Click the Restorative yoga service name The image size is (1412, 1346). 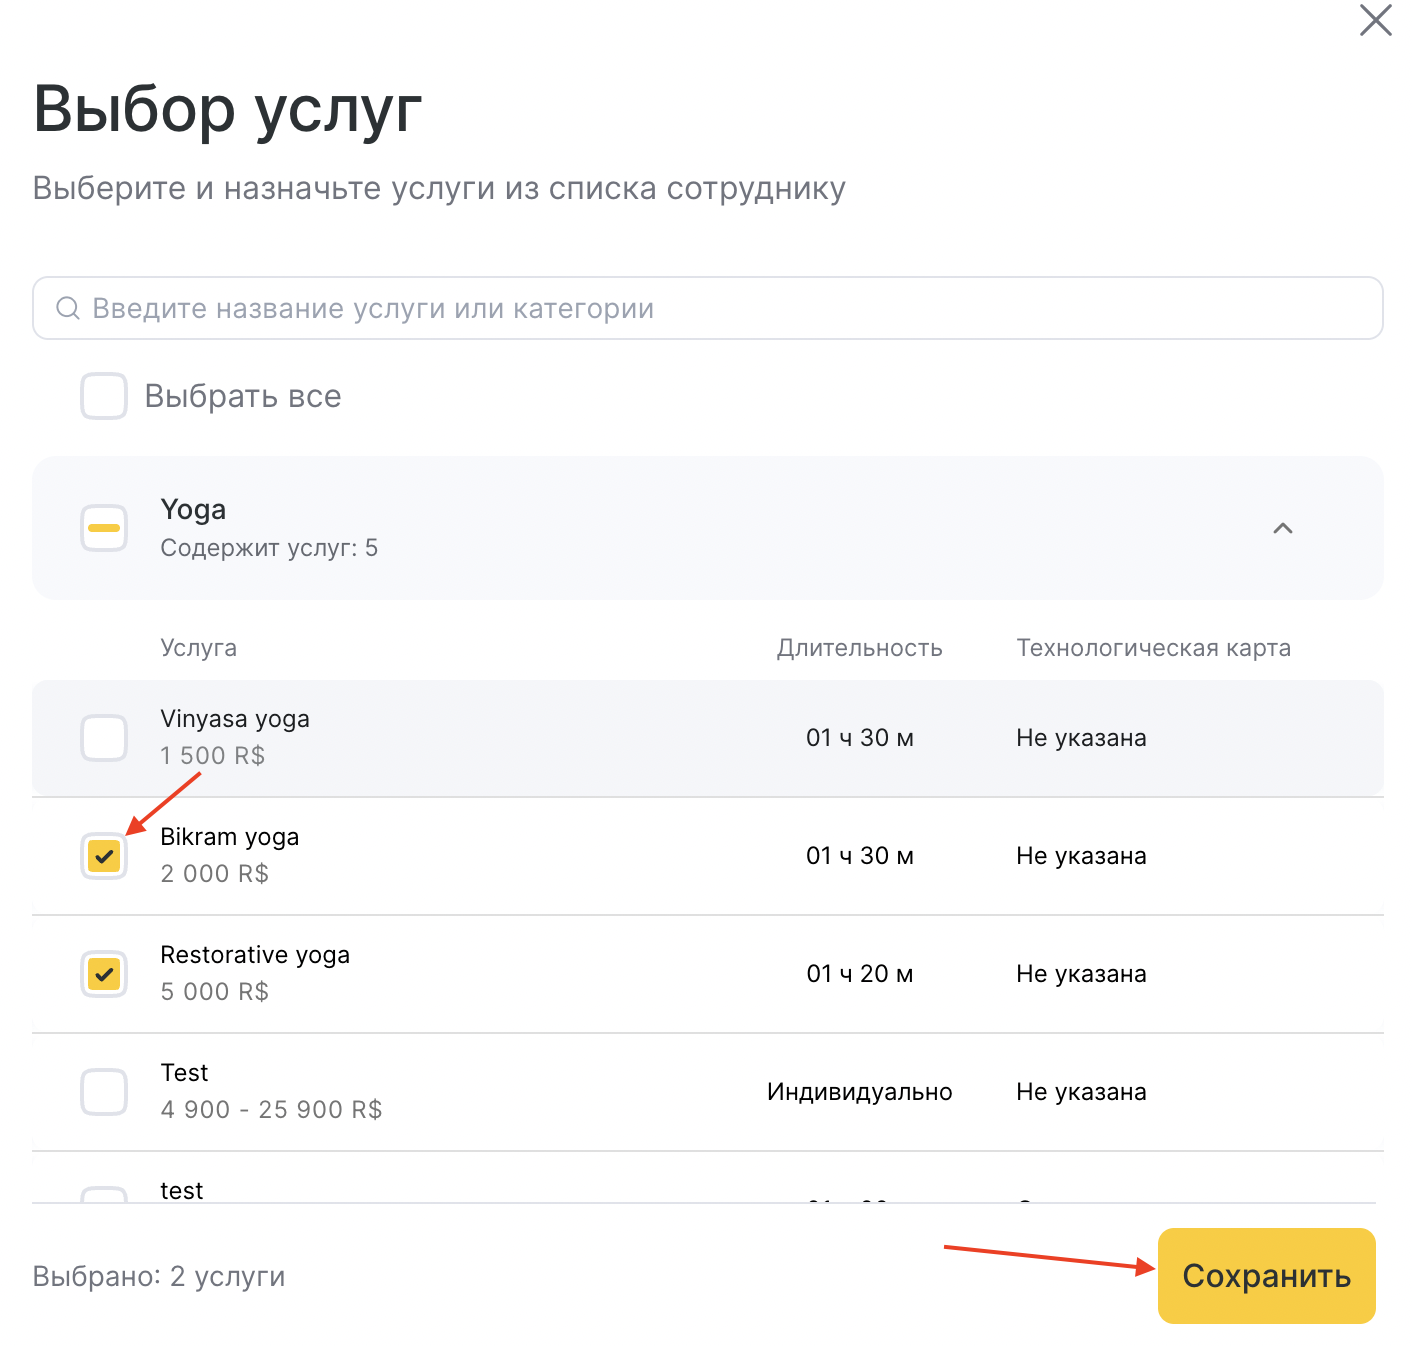tap(255, 955)
